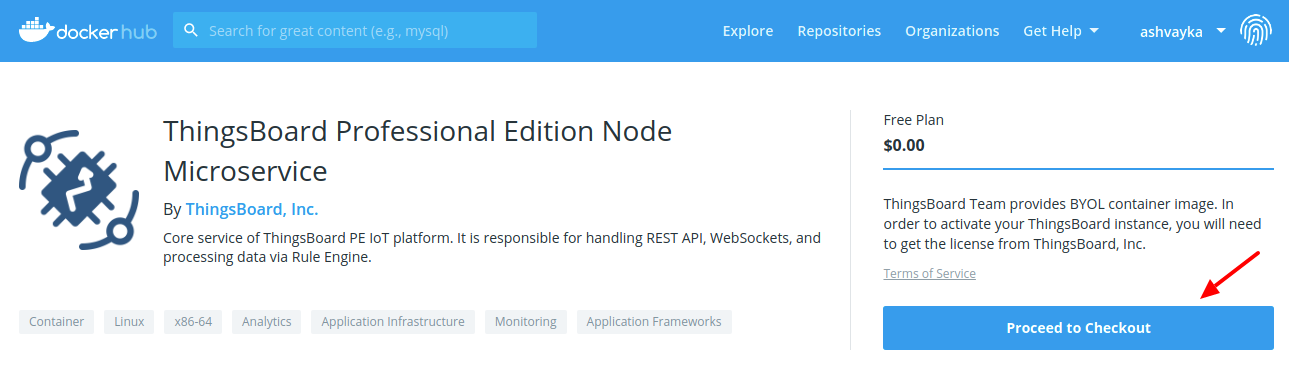
Task: Click the Proceed to Checkout button
Action: pyautogui.click(x=1078, y=328)
